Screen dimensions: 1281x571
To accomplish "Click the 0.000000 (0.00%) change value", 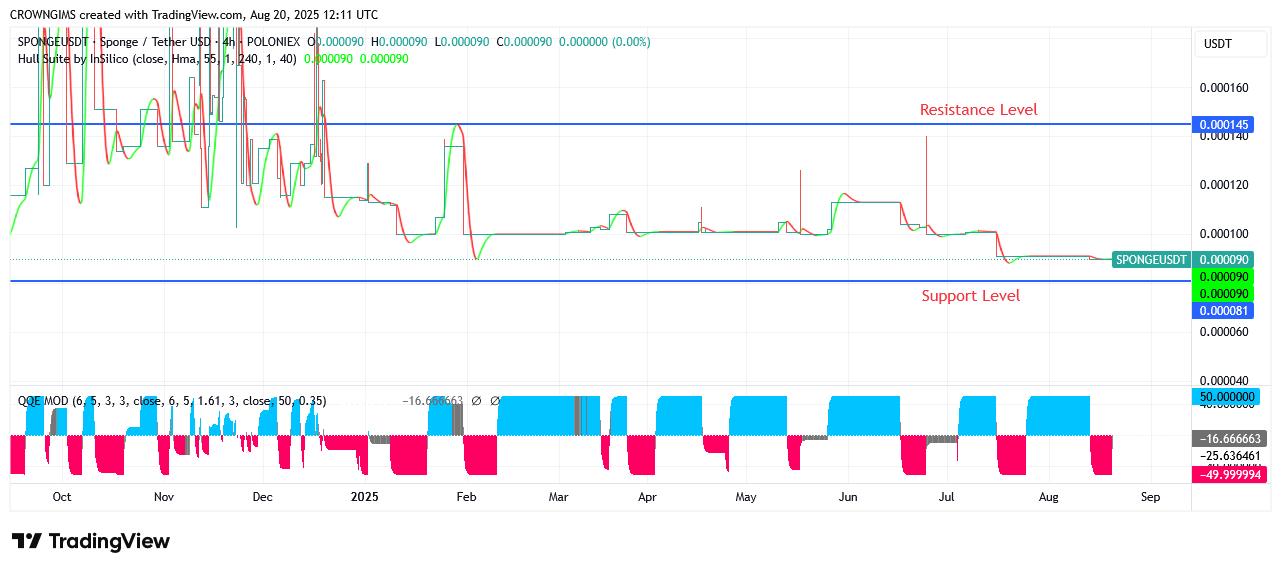I will click(604, 42).
